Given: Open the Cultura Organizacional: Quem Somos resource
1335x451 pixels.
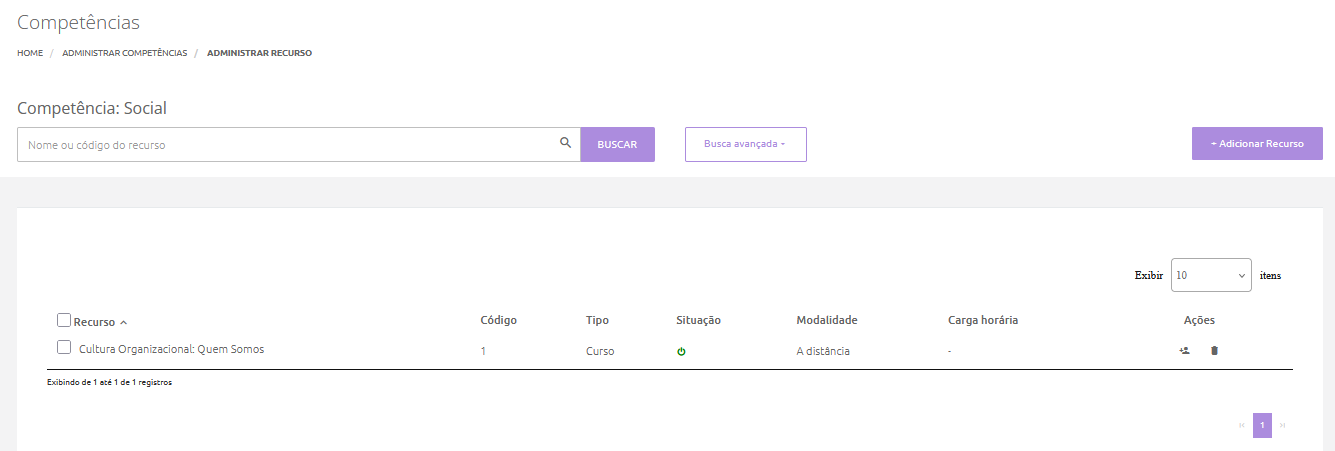Looking at the screenshot, I should coord(171,349).
